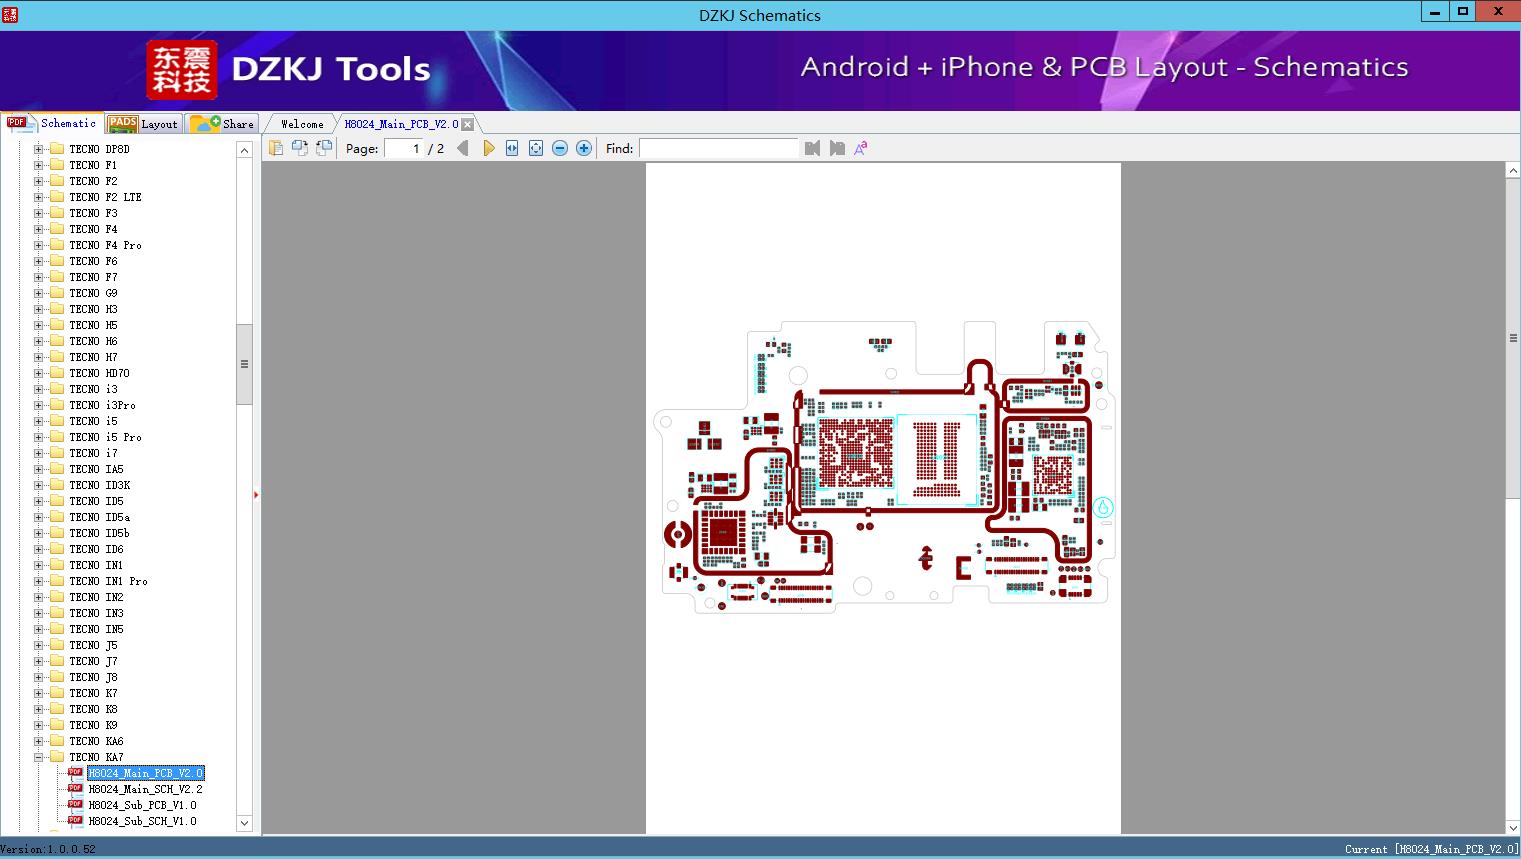
Task: Click the copy document icon in toolbar
Action: tap(276, 148)
